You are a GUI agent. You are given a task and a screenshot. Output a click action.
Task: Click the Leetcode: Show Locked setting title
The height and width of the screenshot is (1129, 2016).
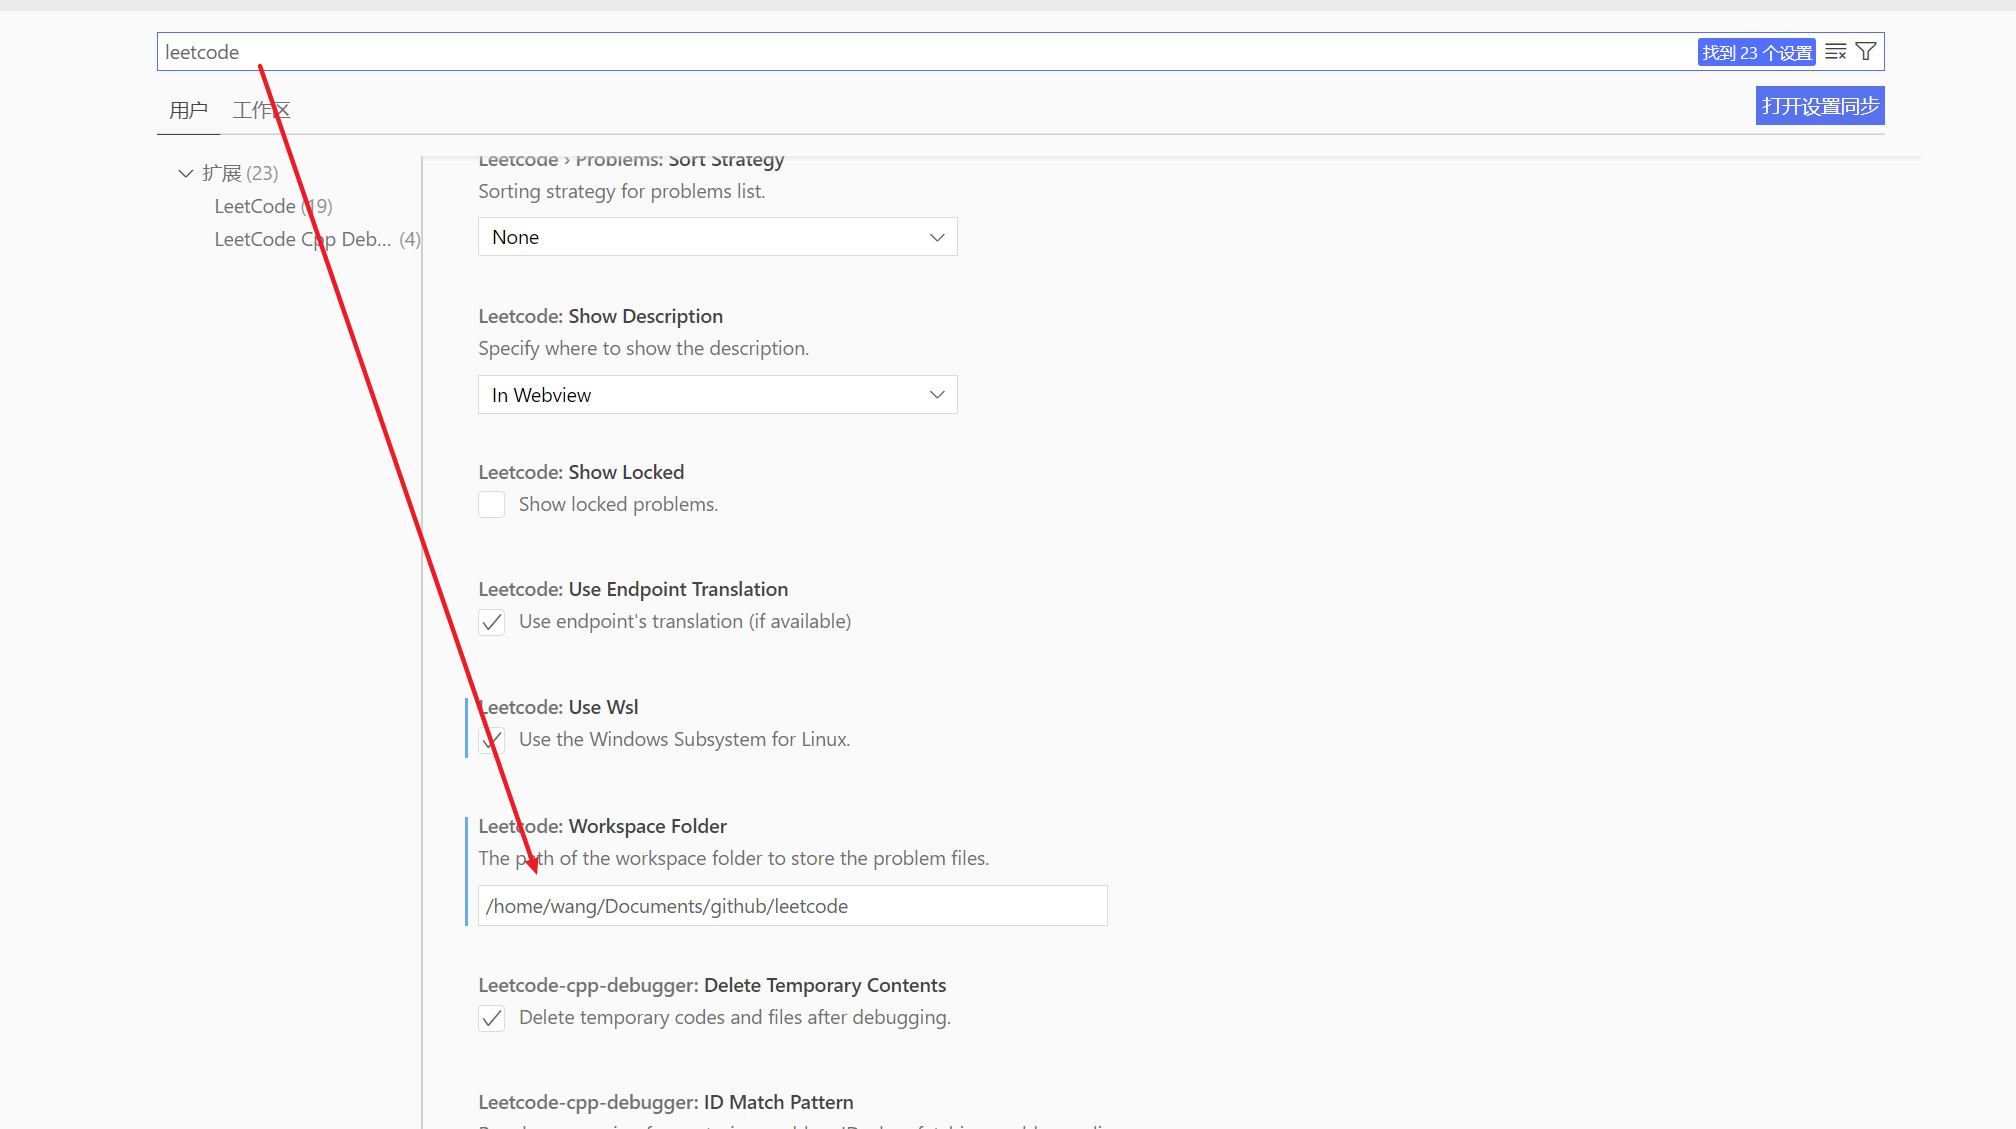click(581, 472)
